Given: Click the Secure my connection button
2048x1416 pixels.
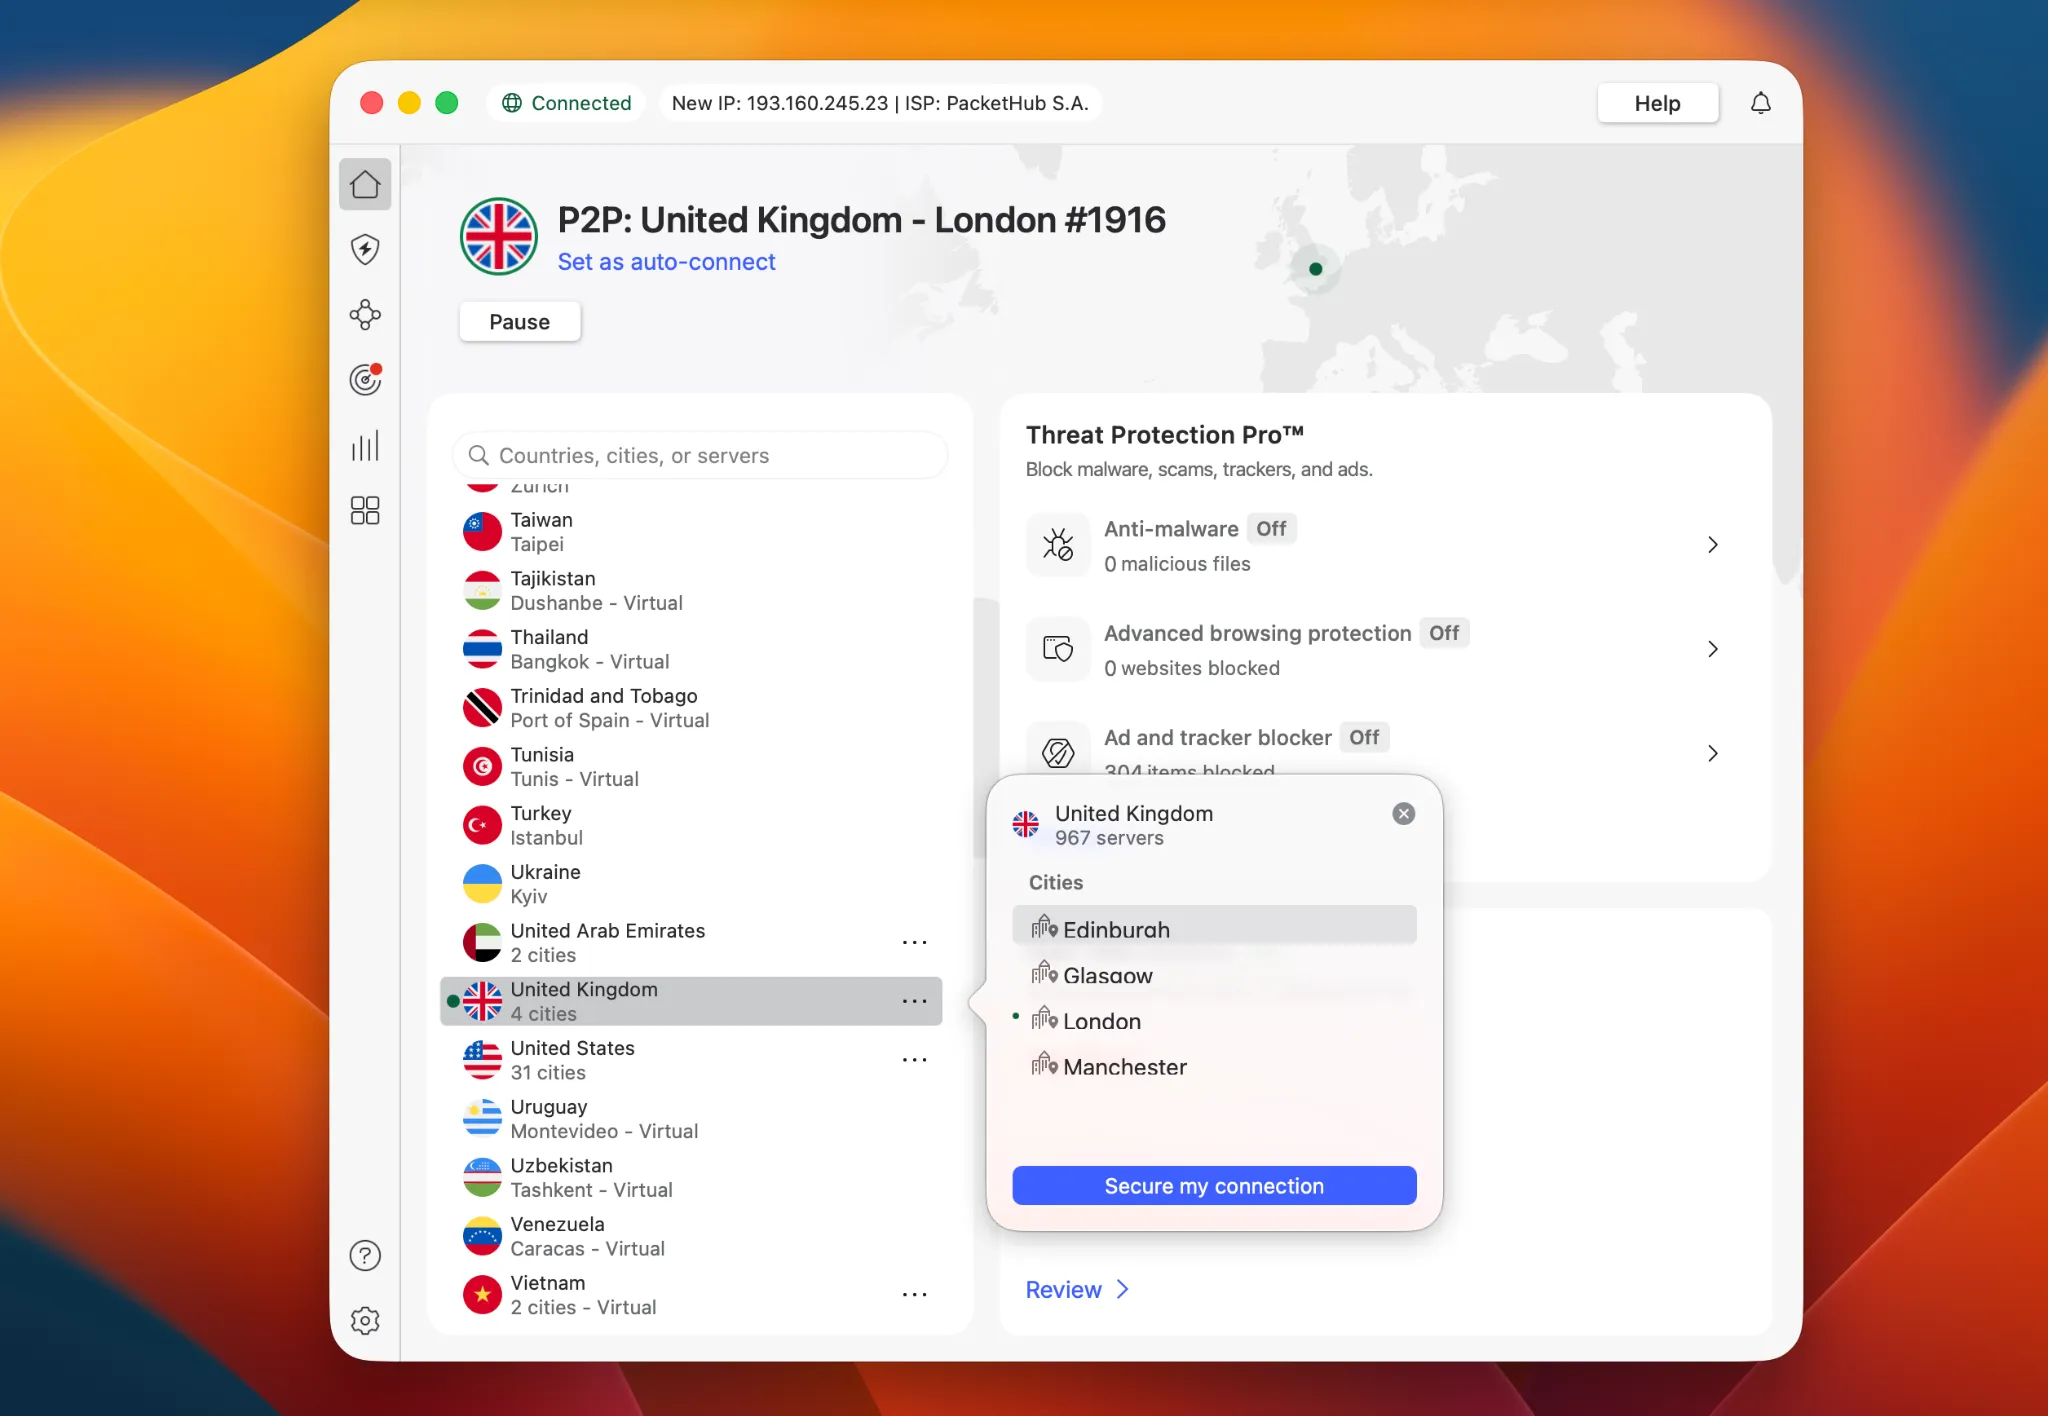Looking at the screenshot, I should [1212, 1185].
